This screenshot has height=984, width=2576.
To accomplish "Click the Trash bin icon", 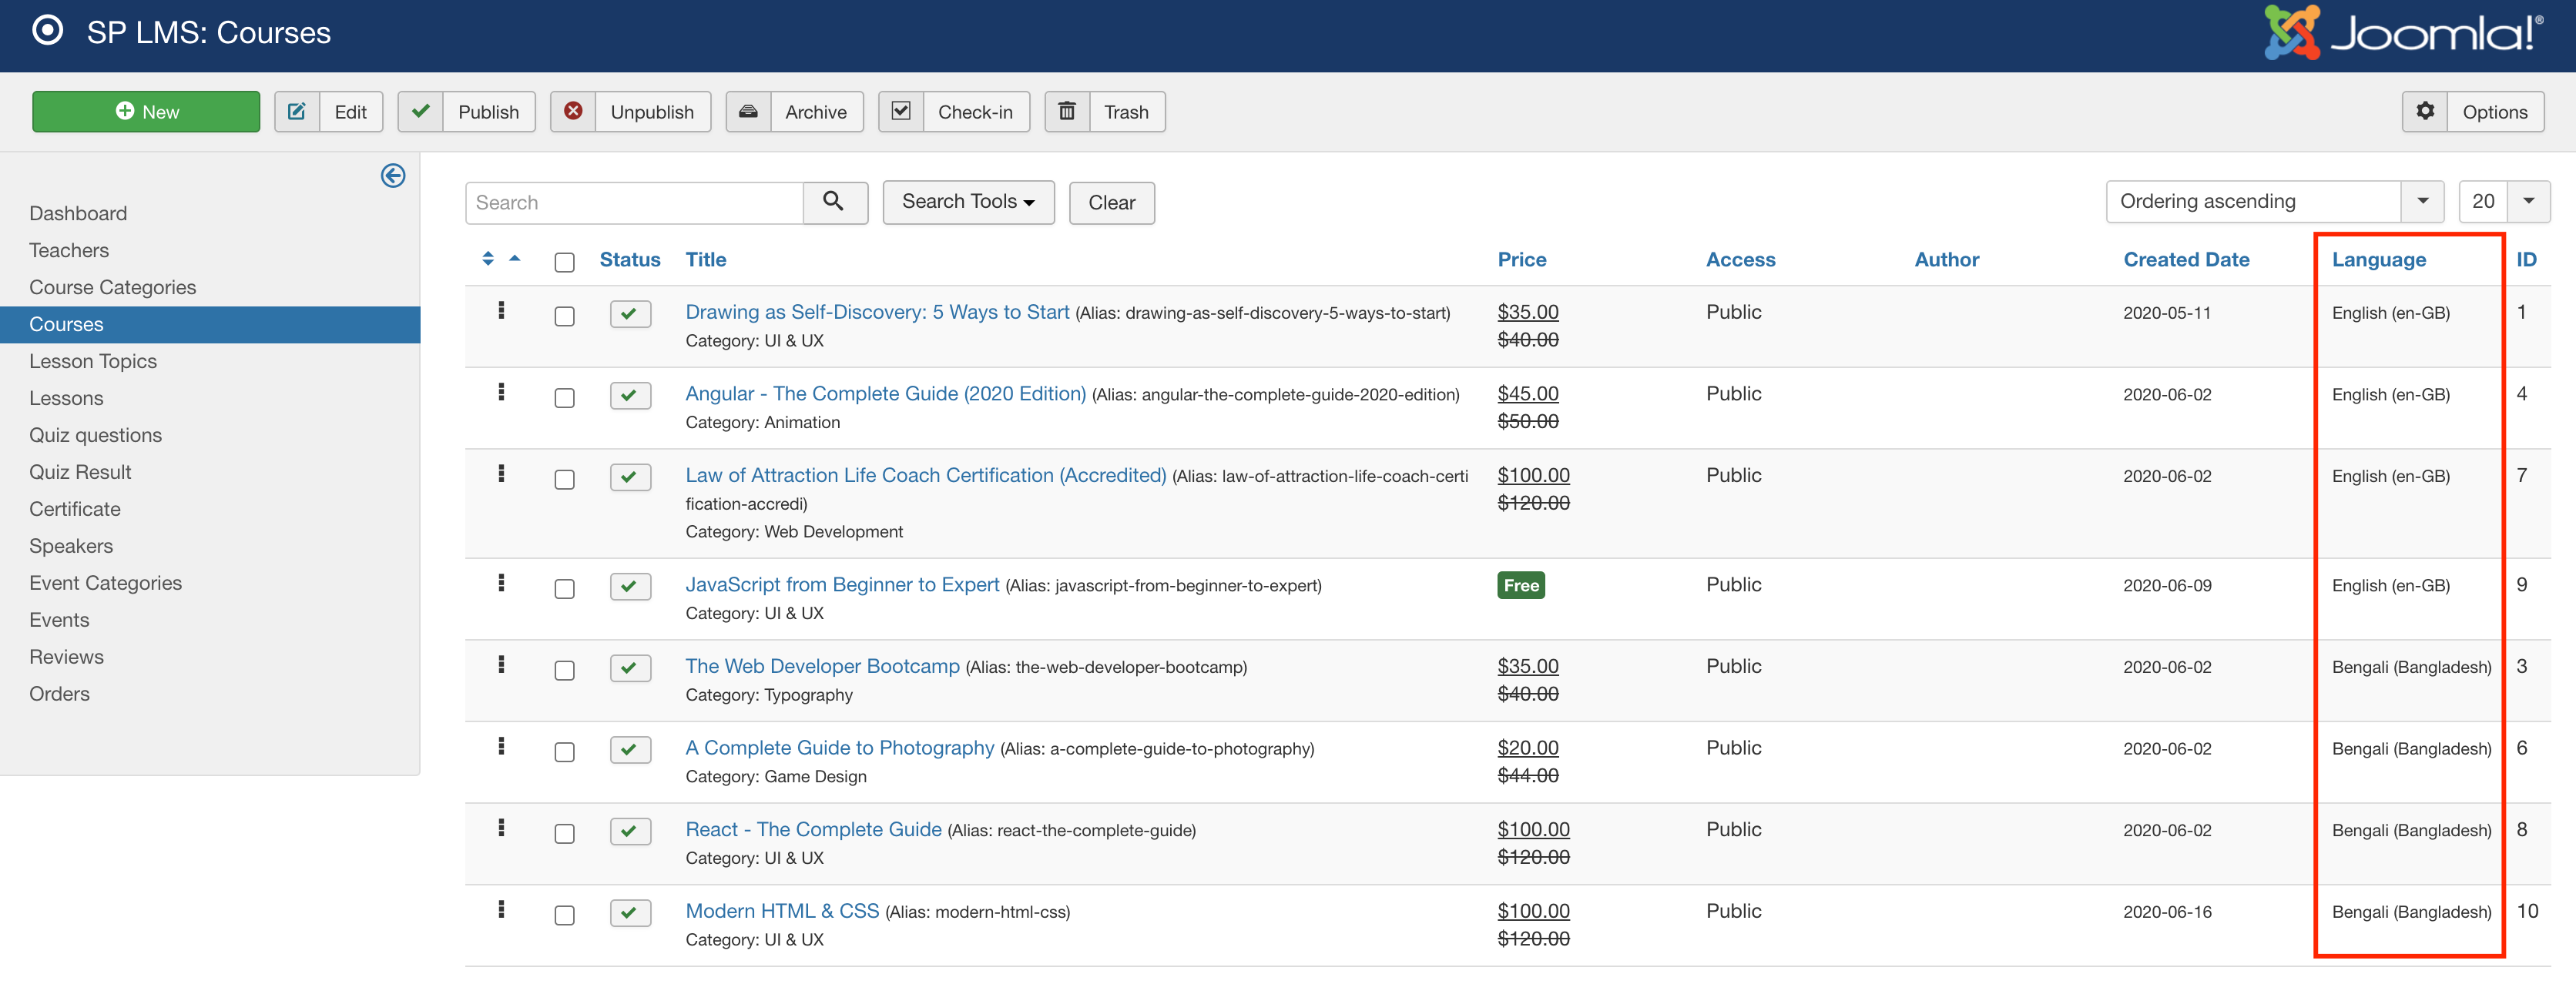I will (1067, 111).
